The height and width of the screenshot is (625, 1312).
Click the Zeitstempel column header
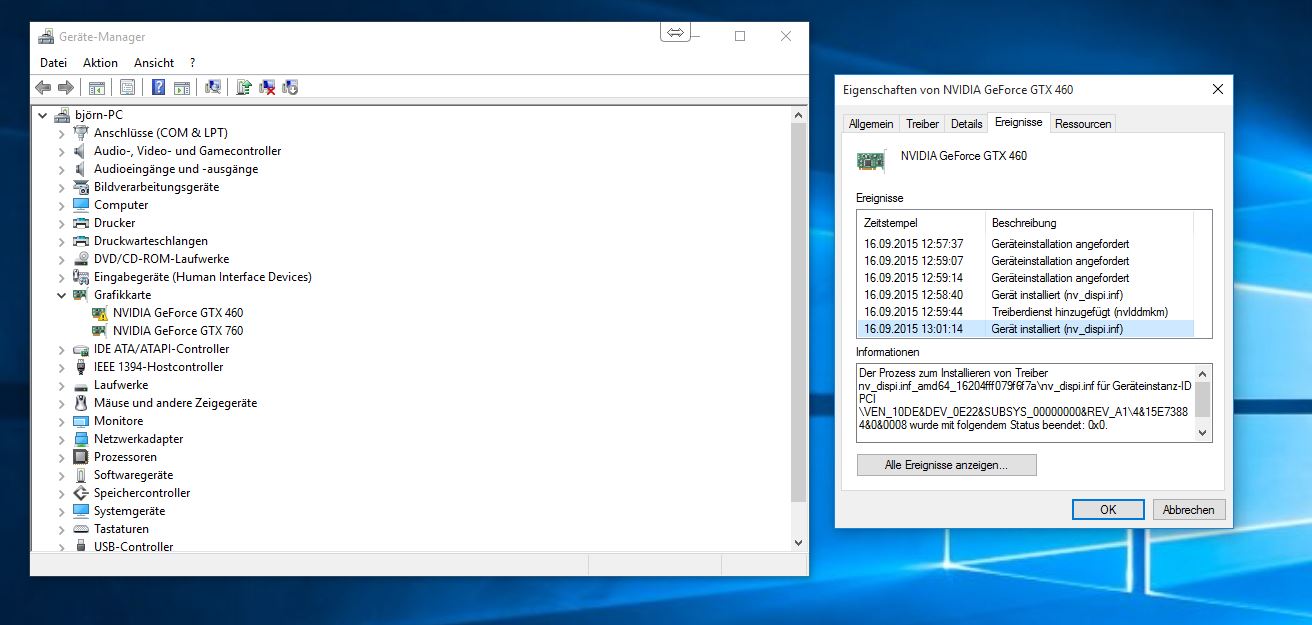tap(921, 223)
